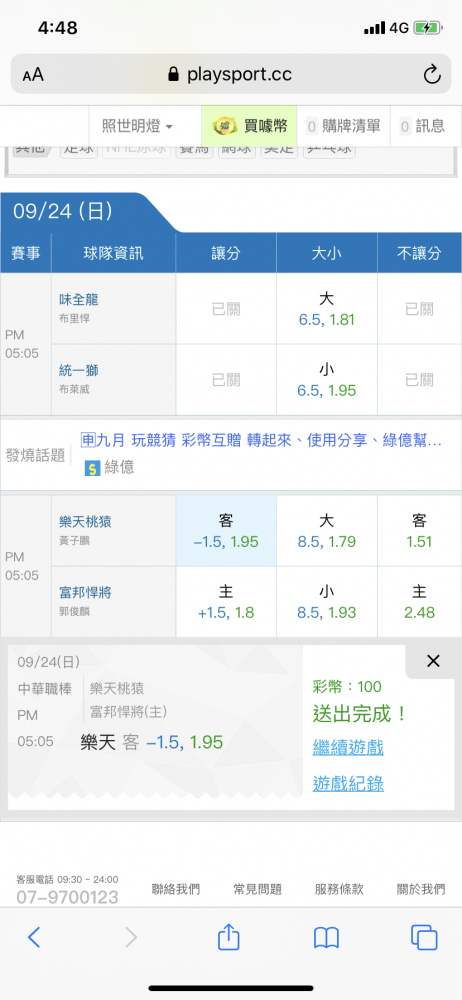Tap the AA reader text size icon
462x1000 pixels.
[33, 75]
